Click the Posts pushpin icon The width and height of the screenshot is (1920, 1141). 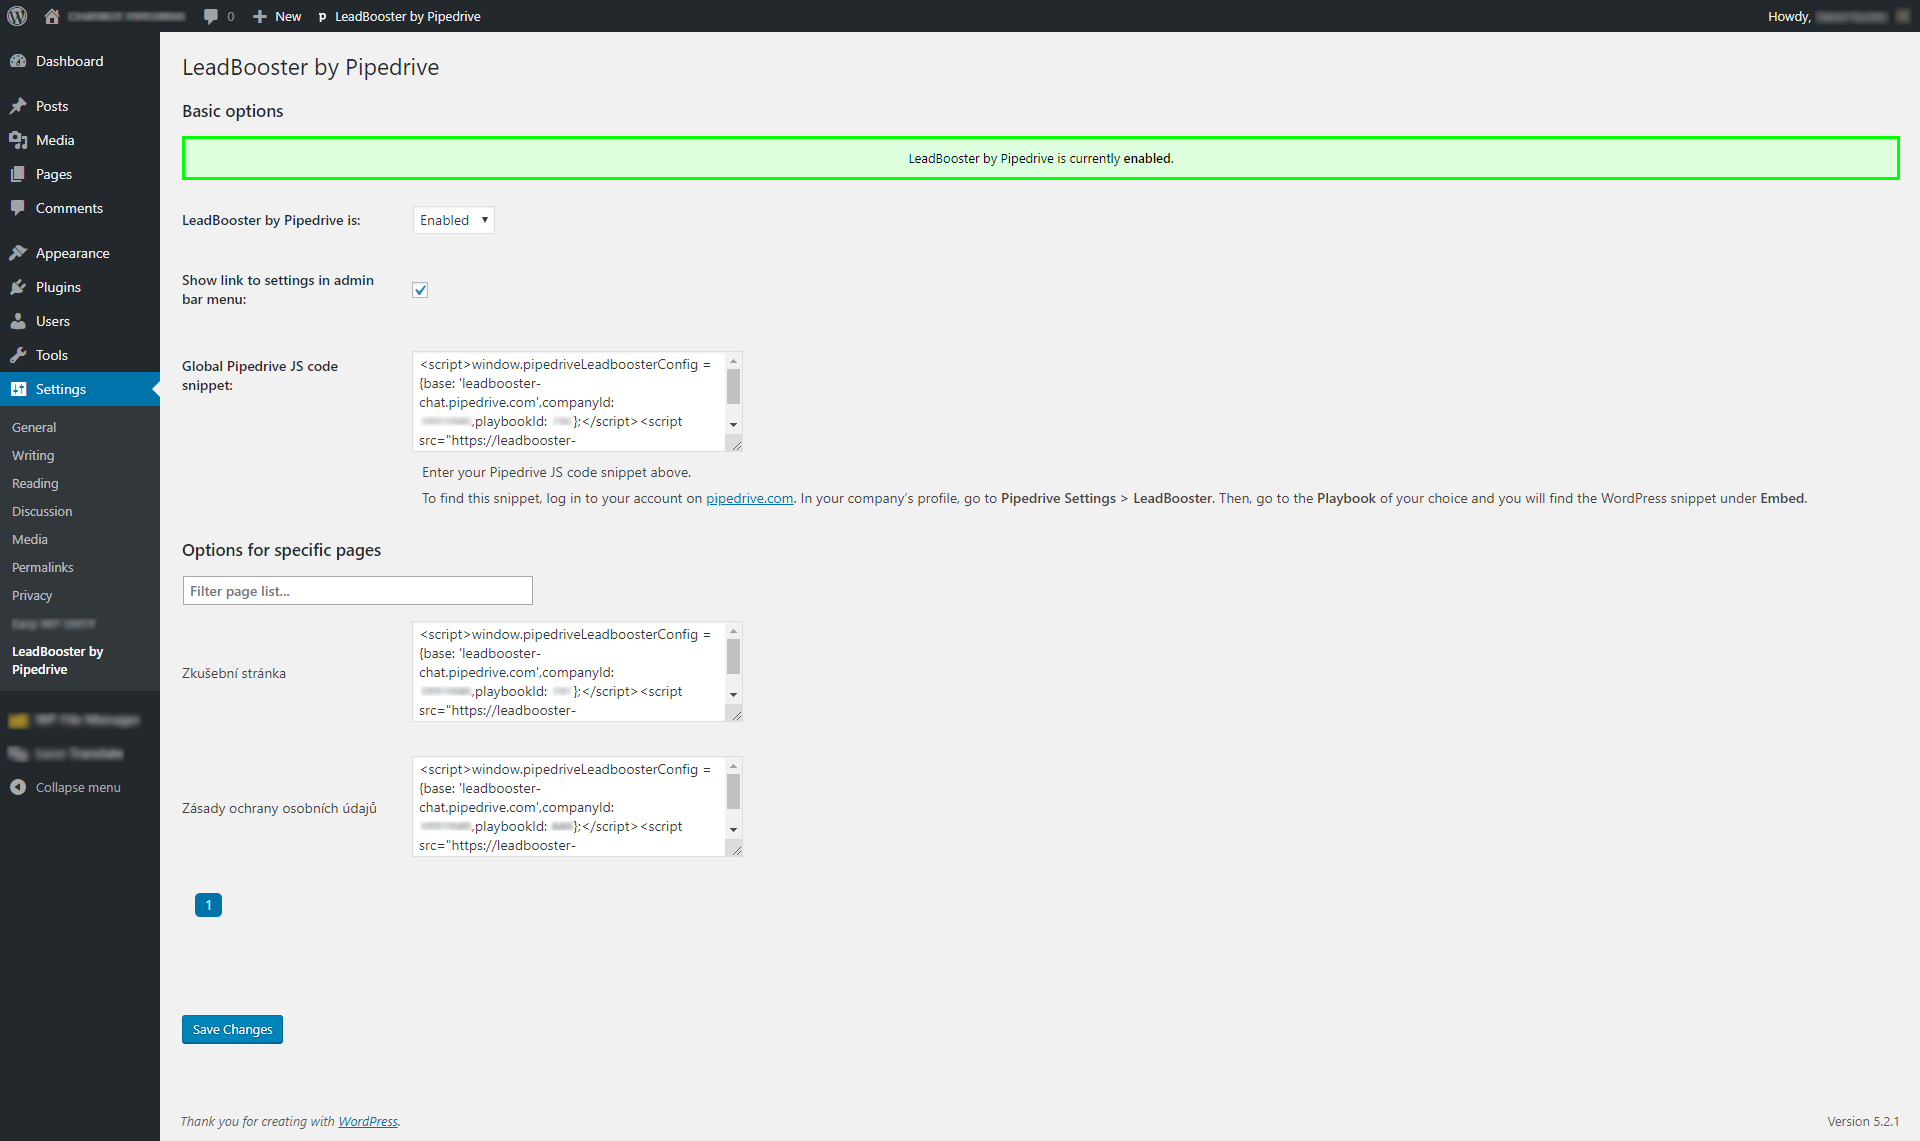point(18,106)
